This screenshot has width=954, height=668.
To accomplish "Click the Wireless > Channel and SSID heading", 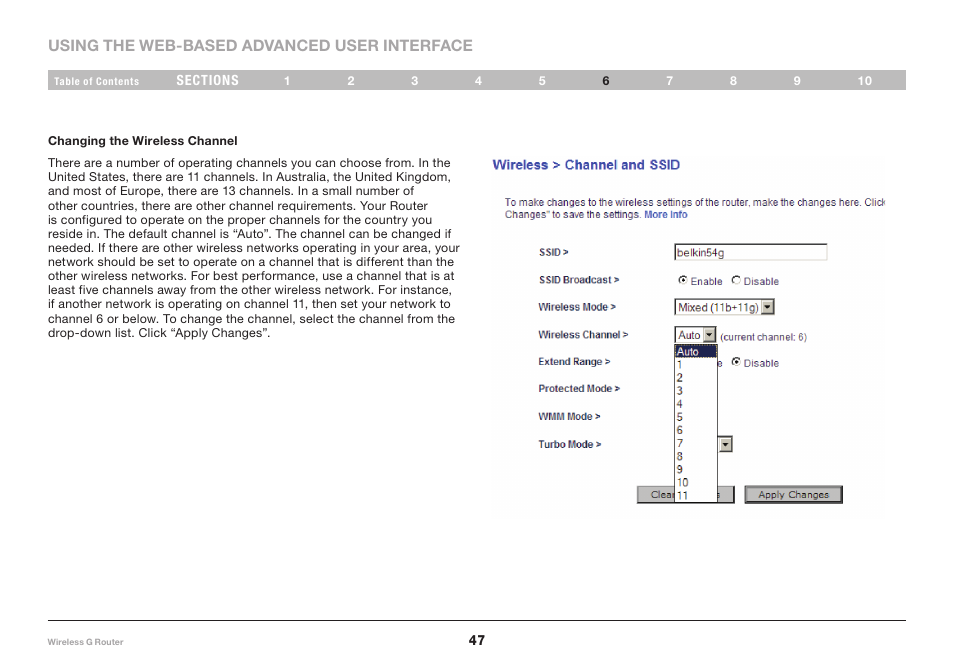I will 586,165.
